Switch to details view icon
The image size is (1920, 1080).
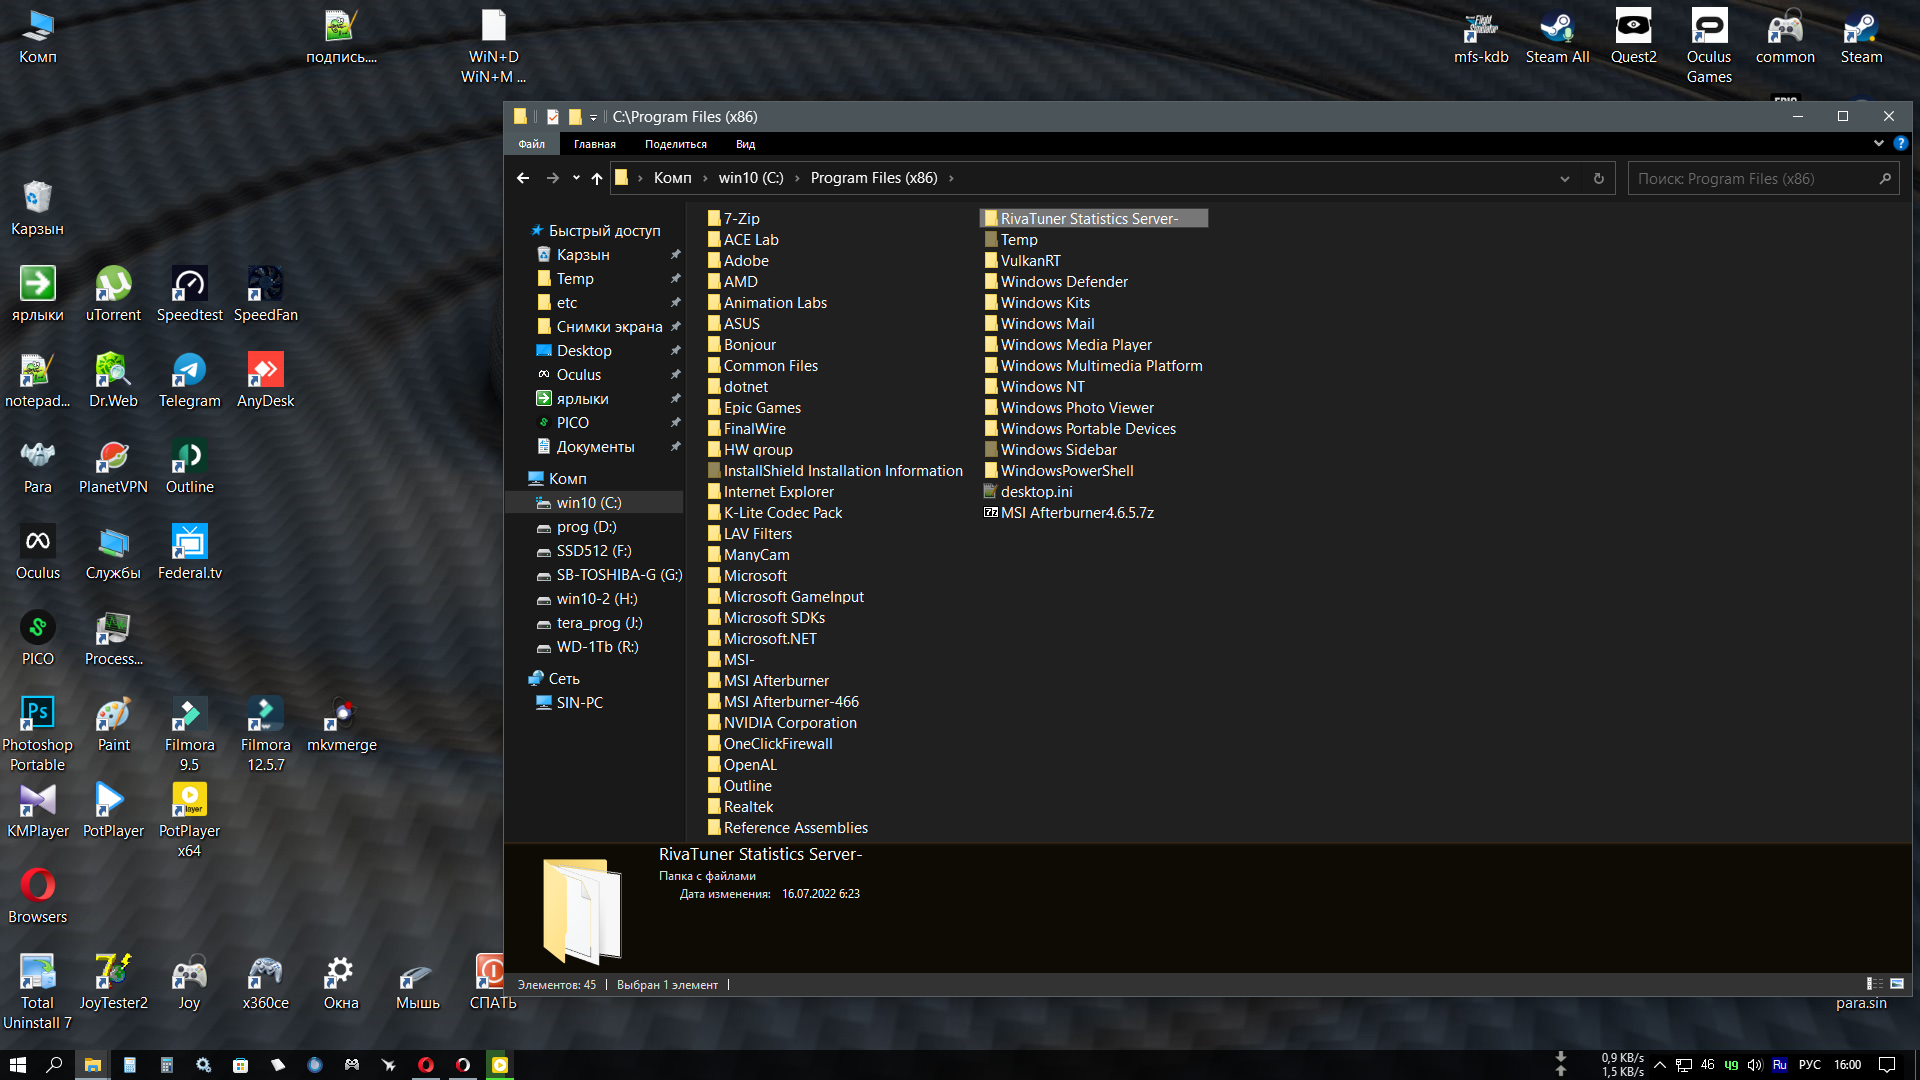1874,984
